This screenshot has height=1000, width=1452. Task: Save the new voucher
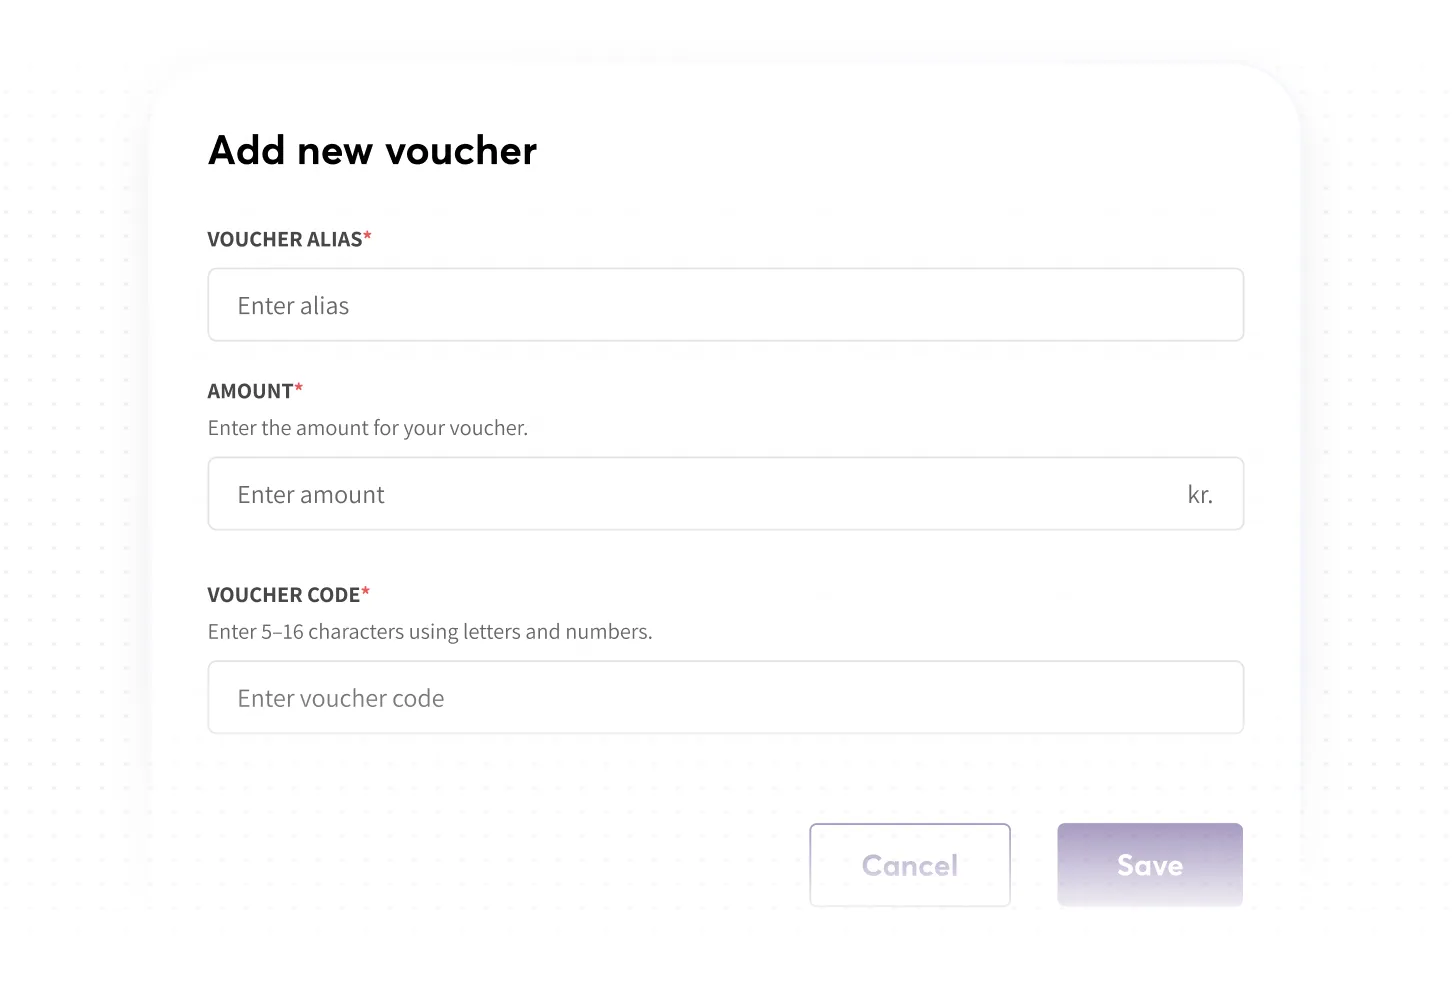click(x=1149, y=865)
